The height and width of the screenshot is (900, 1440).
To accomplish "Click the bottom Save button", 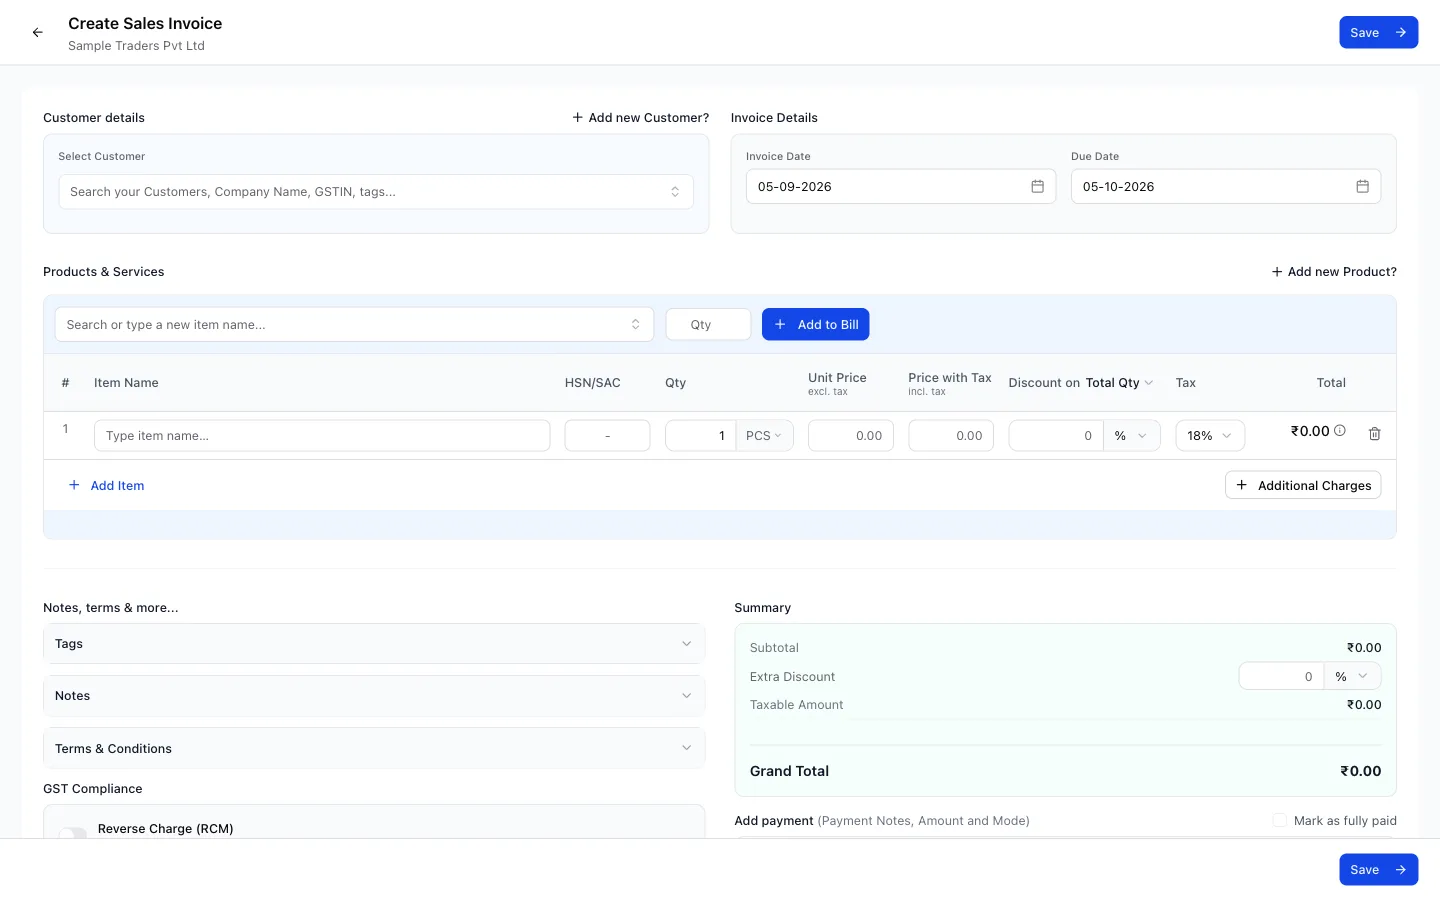I will click(1378, 870).
